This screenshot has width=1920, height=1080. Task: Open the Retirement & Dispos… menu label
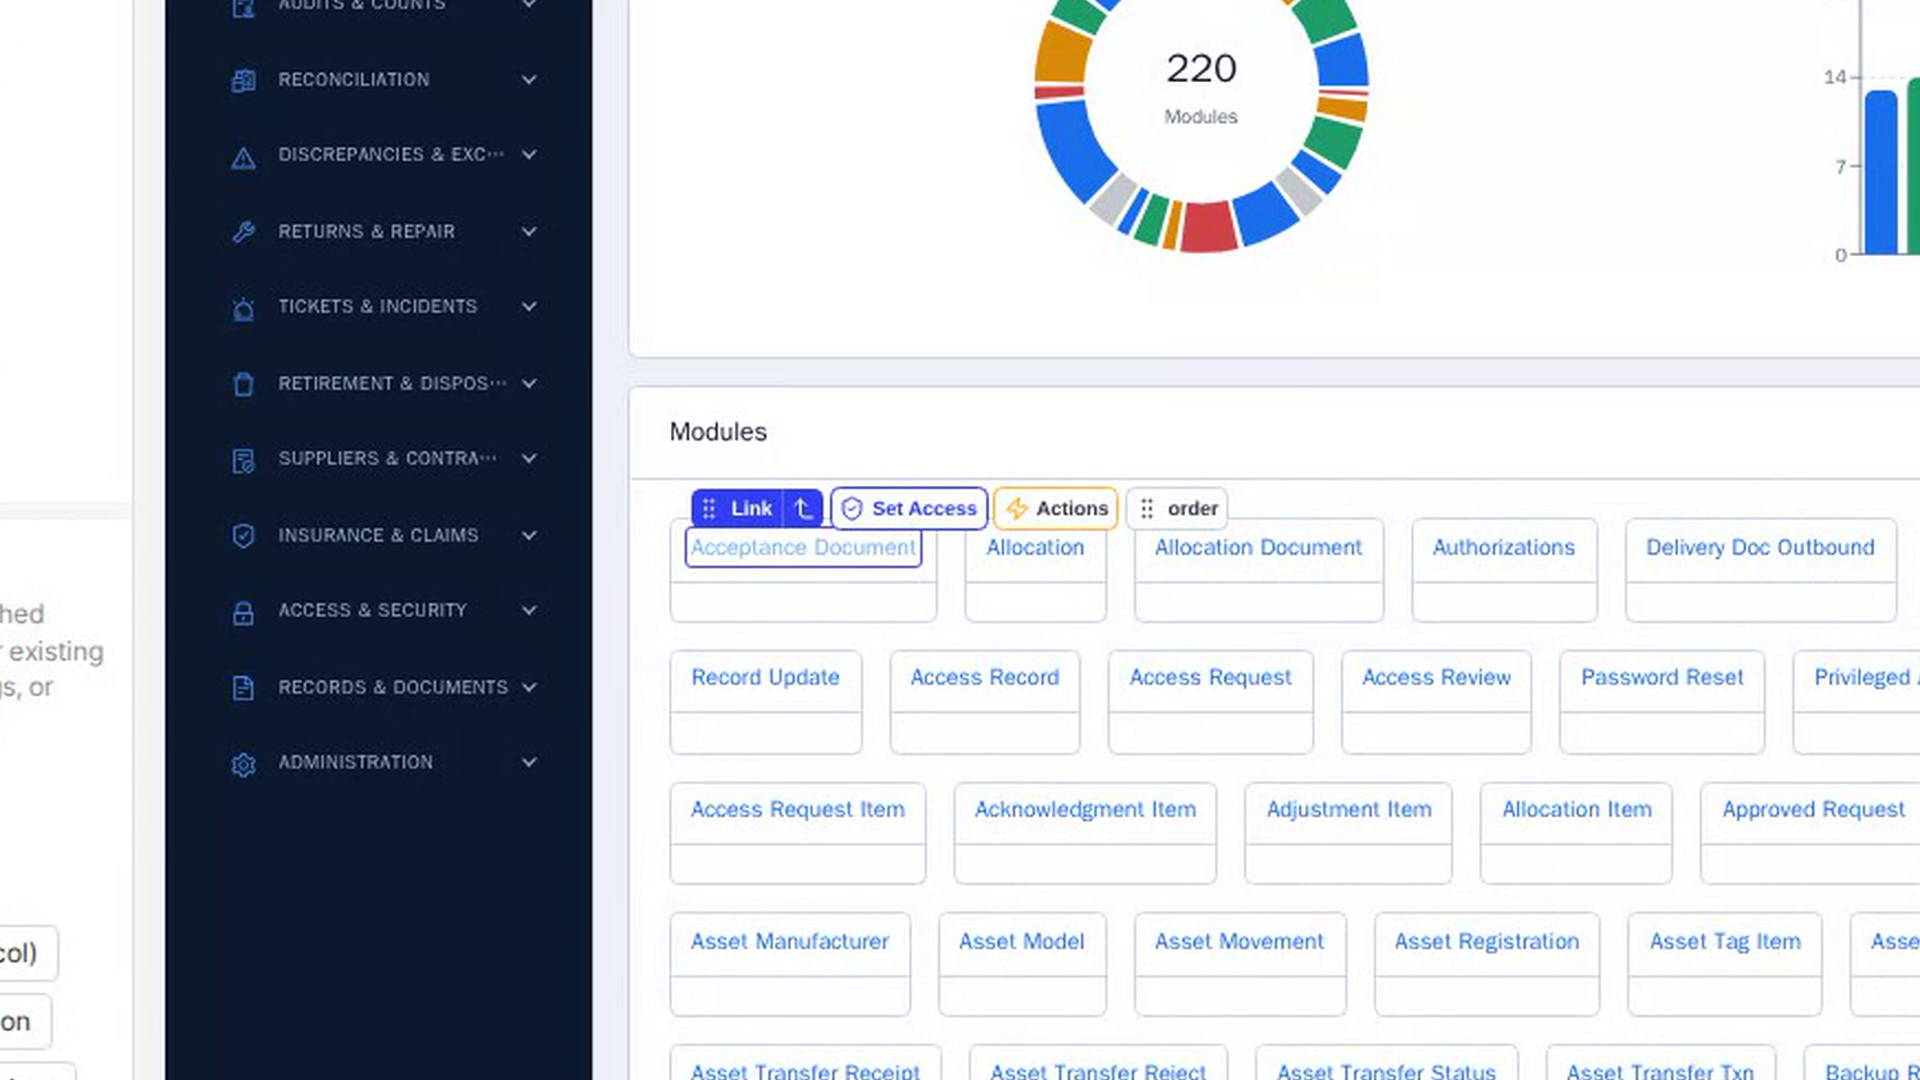point(392,384)
